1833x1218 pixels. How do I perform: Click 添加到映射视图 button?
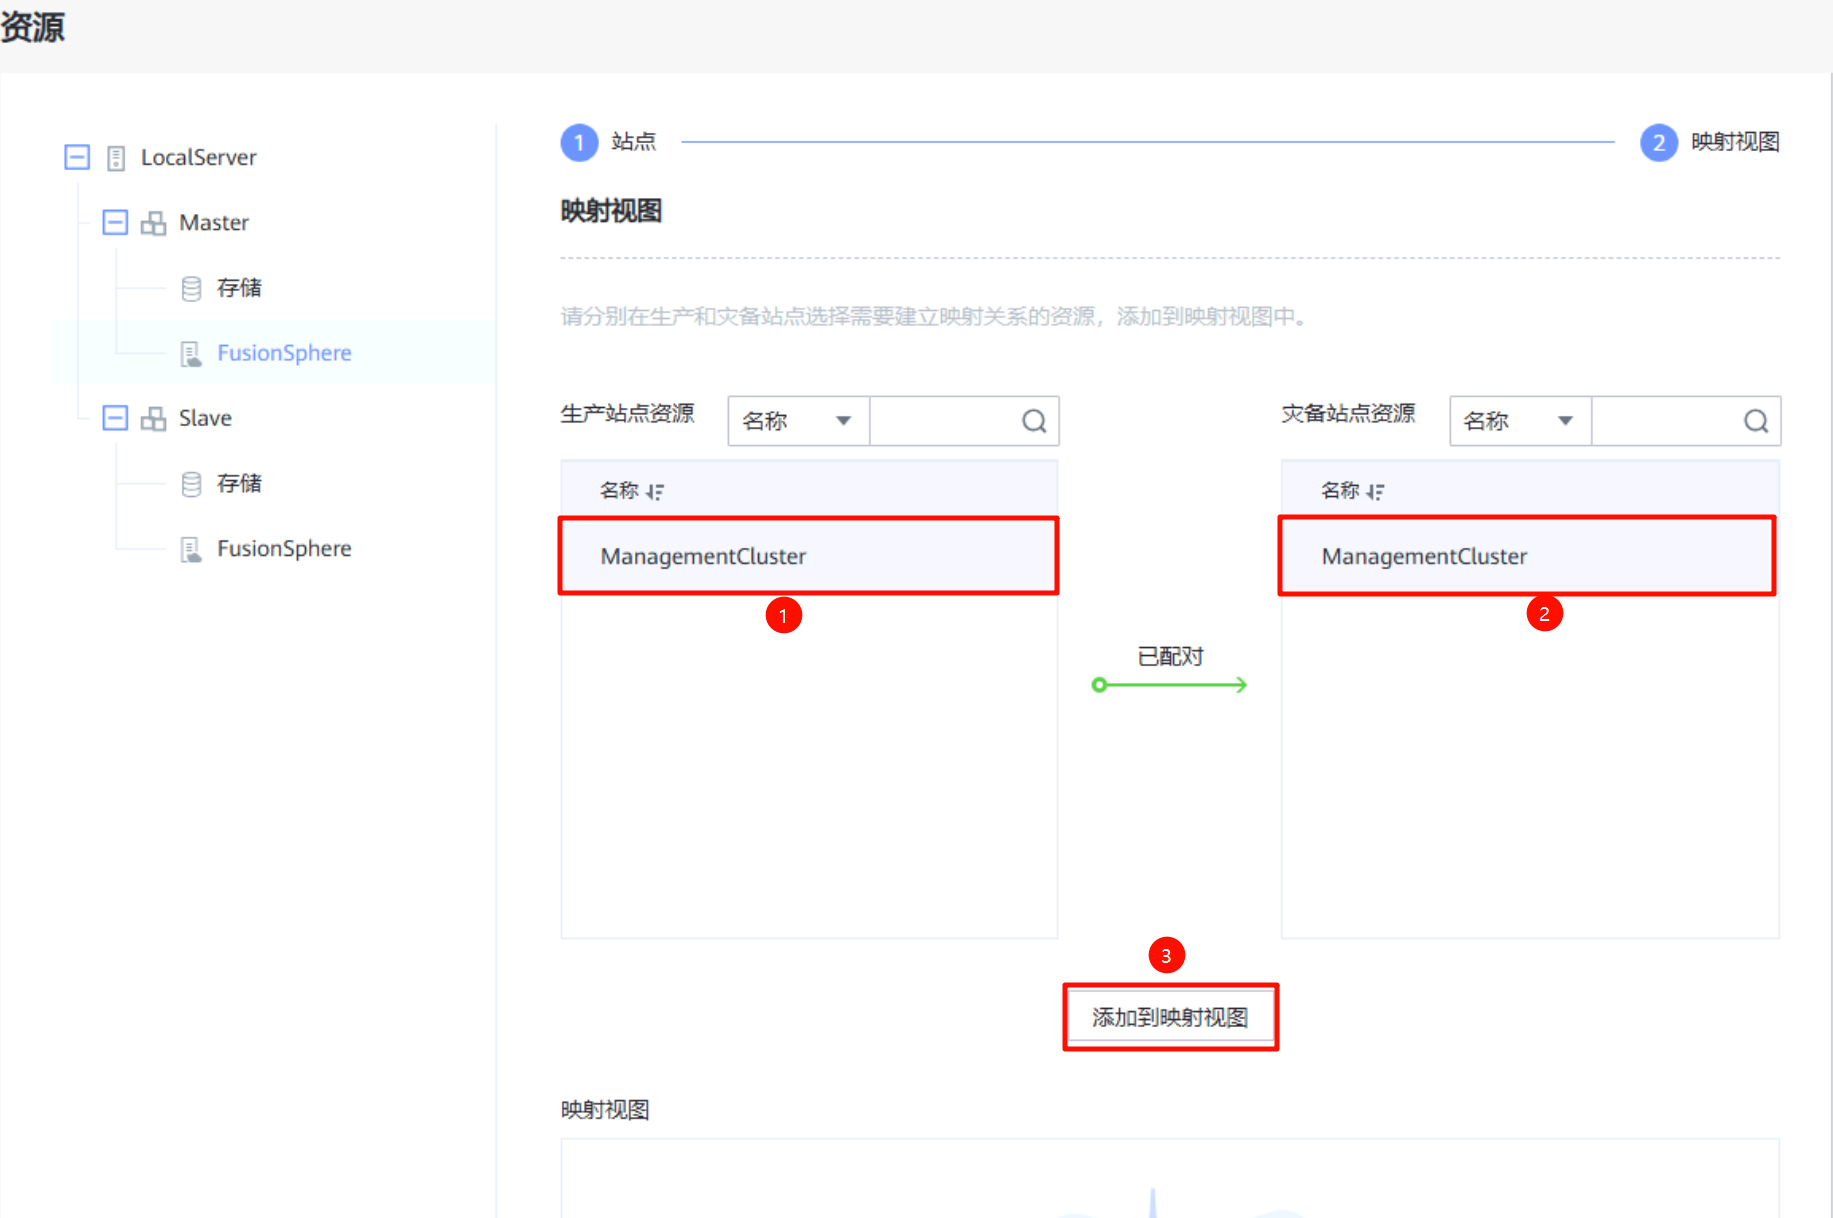pos(1170,1017)
